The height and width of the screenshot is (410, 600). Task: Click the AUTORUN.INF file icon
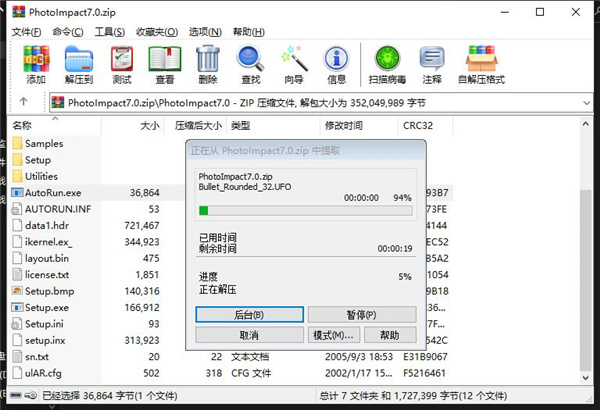pos(17,209)
